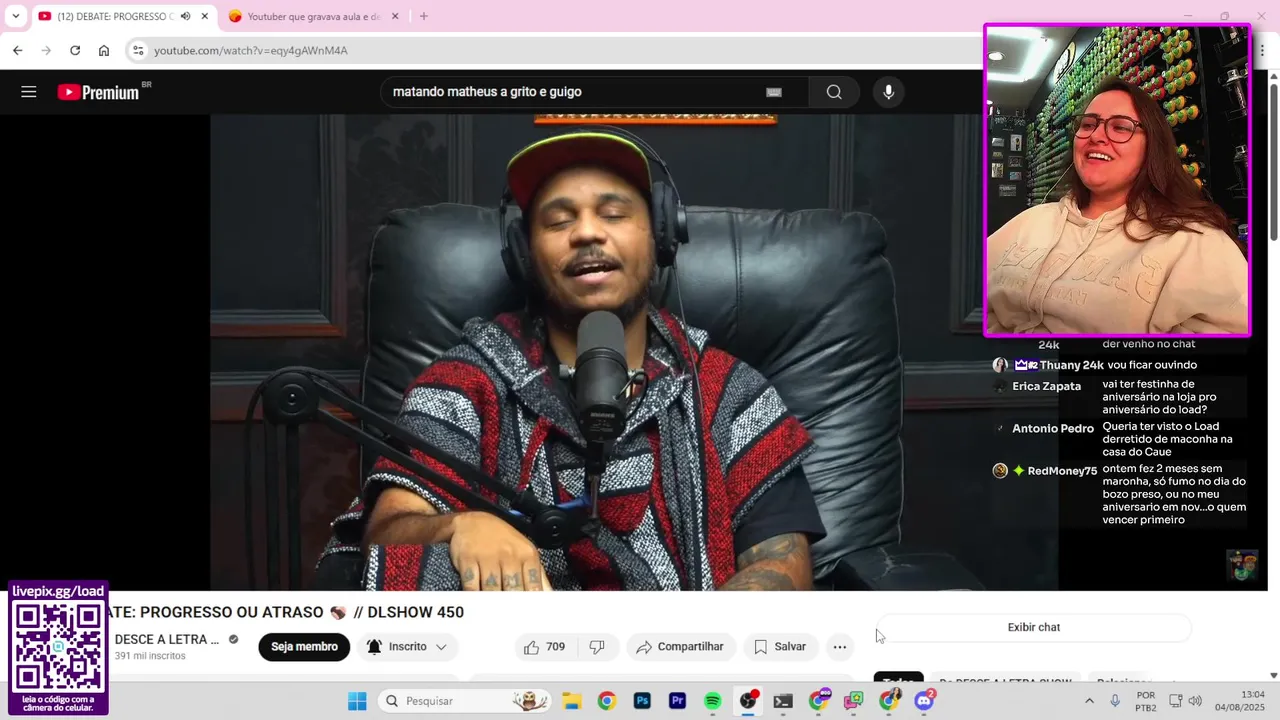Reload the current page
This screenshot has width=1280, height=720.
tap(75, 50)
